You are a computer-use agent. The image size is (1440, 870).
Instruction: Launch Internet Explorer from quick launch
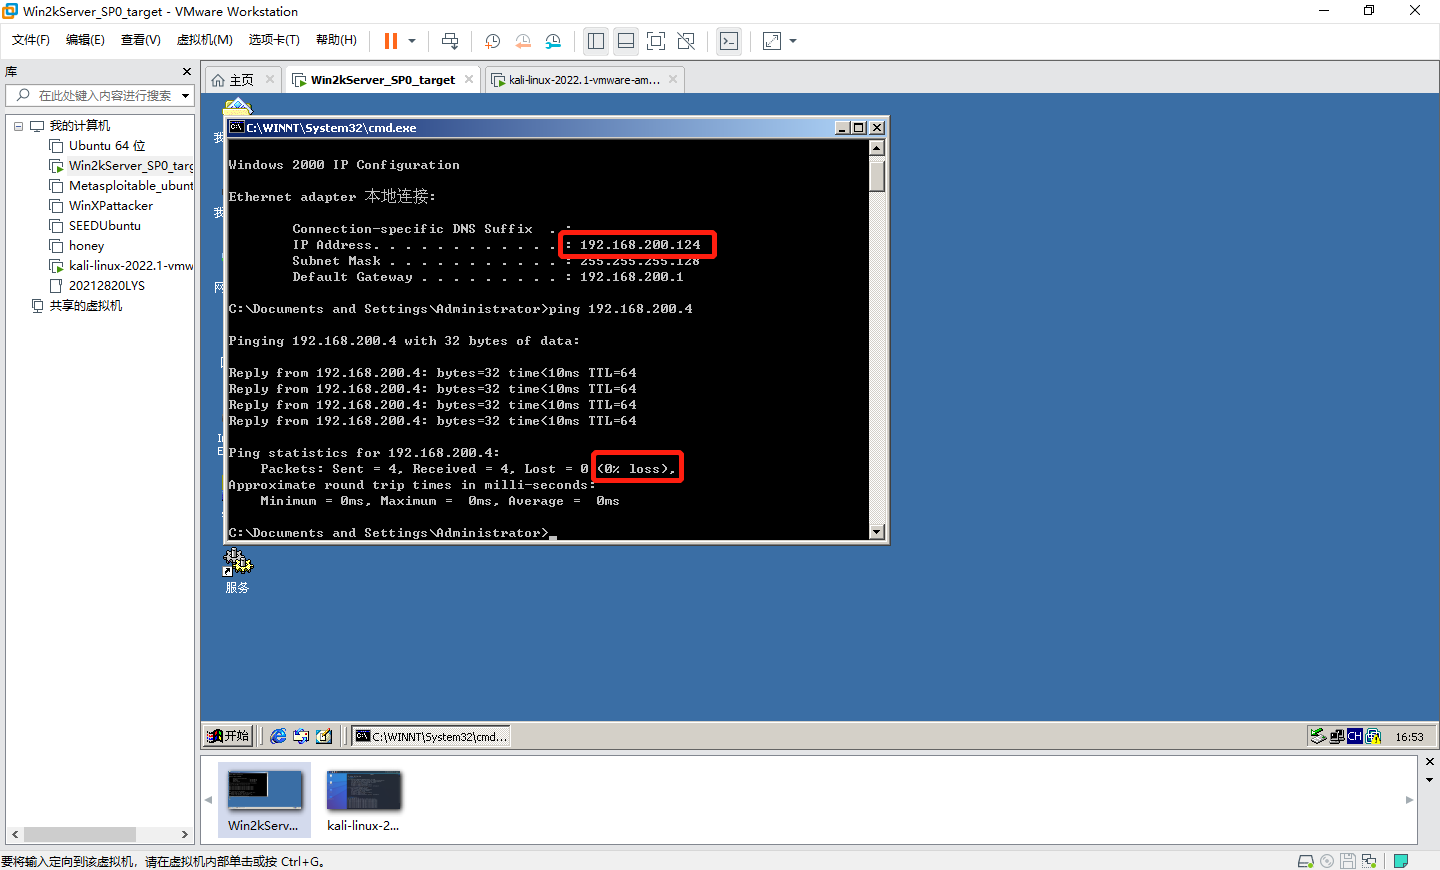tap(278, 736)
